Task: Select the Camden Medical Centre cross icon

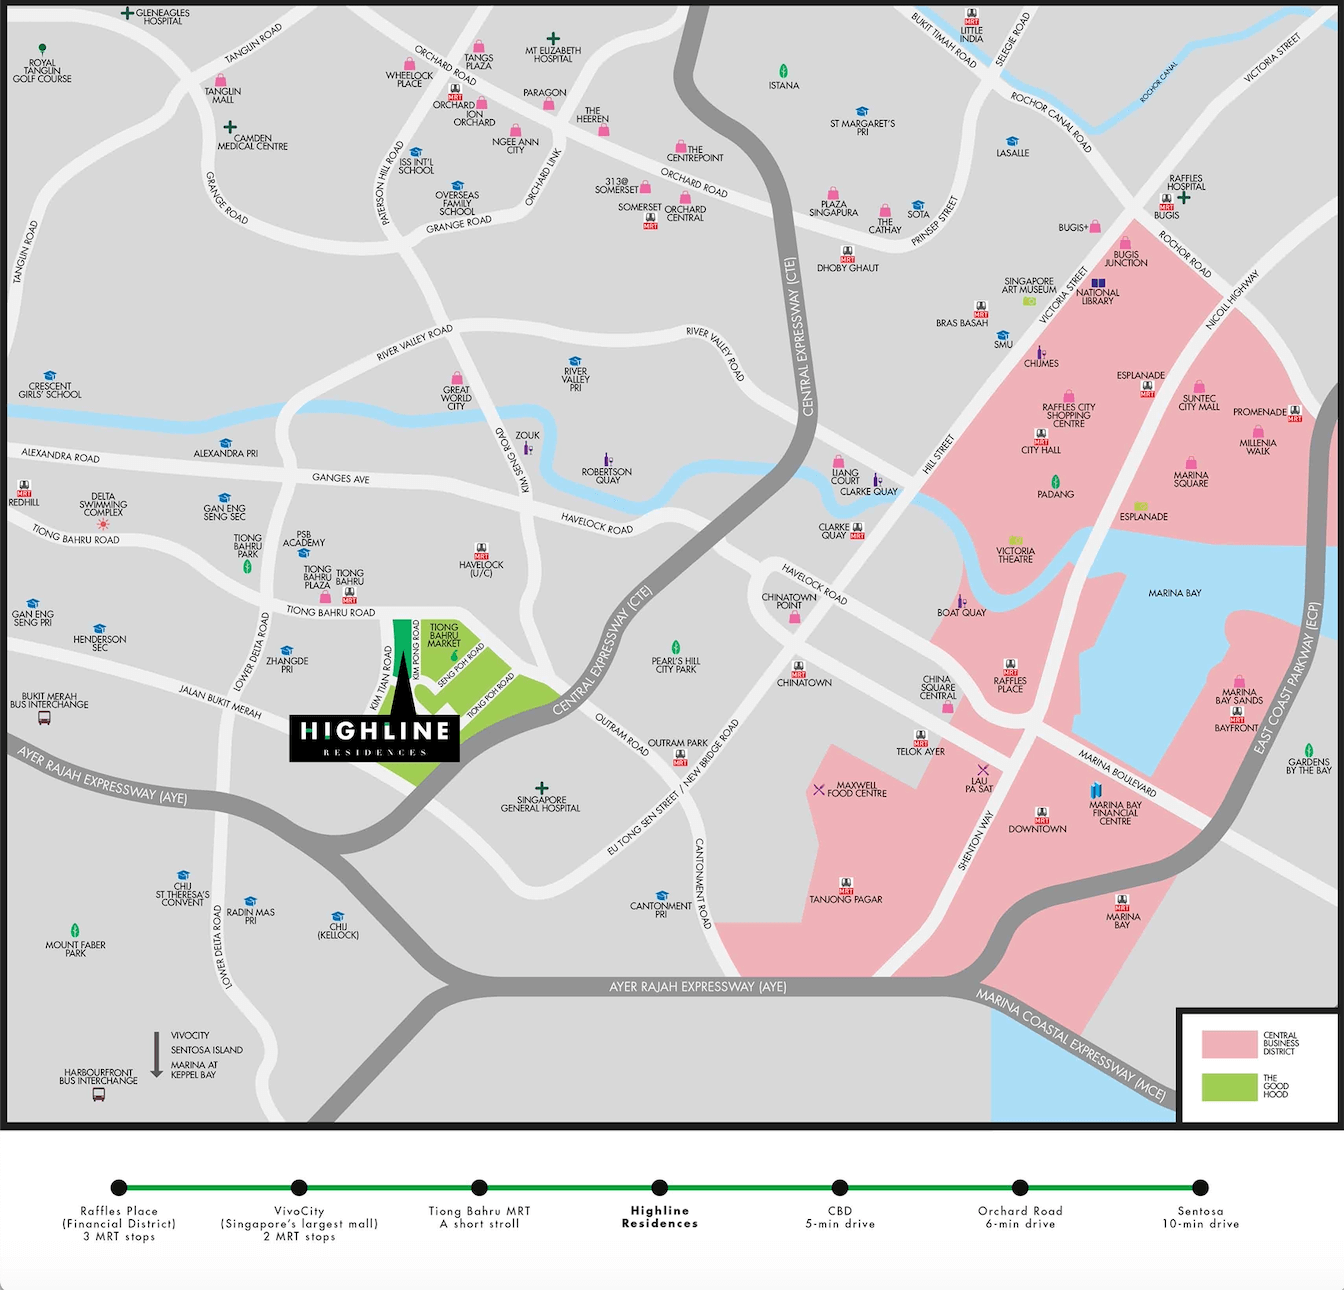Action: [x=230, y=127]
